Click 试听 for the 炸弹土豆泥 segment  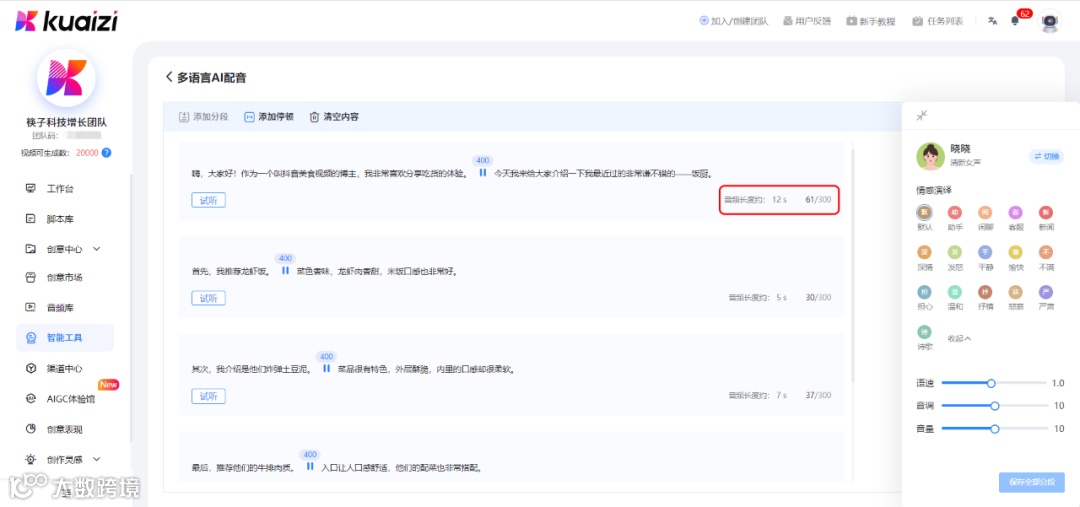point(208,396)
